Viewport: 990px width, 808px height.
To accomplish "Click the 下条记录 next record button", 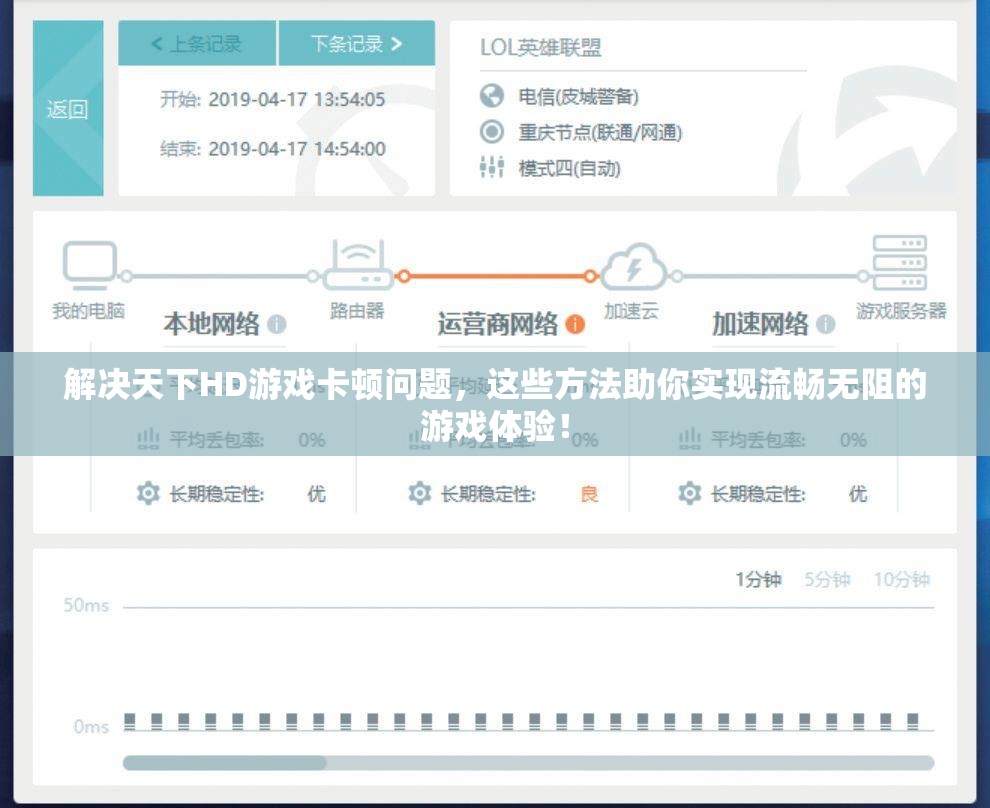I will pos(357,44).
